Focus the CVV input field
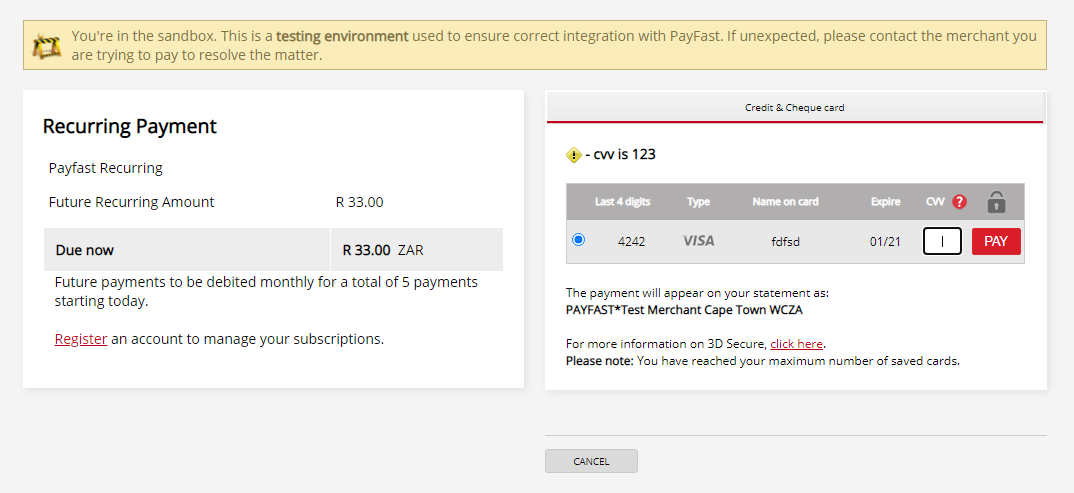The height and width of the screenshot is (493, 1074). point(942,242)
